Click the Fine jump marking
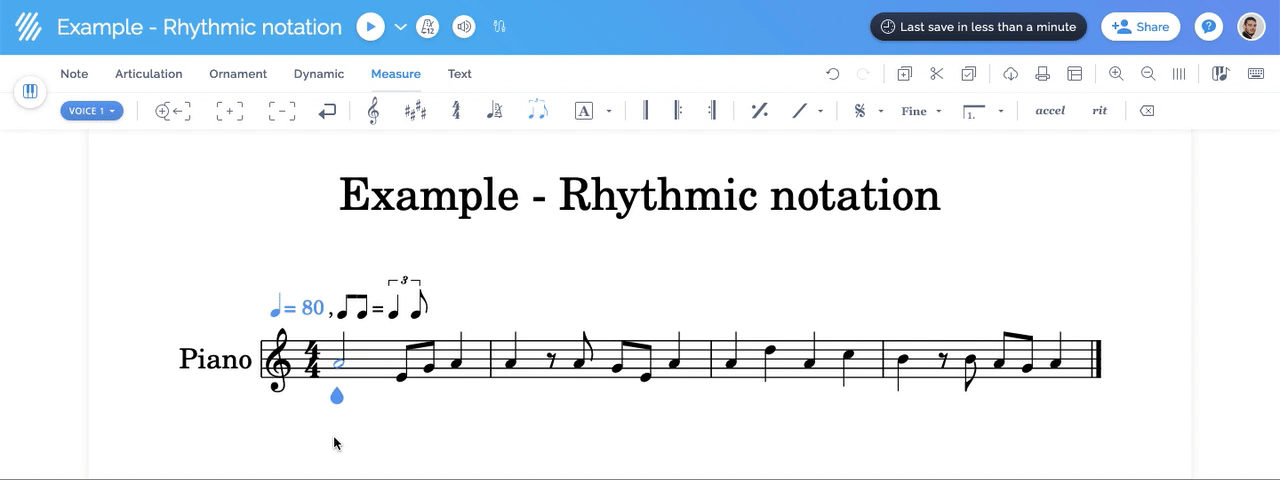Viewport: 1280px width, 480px height. pyautogui.click(x=914, y=111)
